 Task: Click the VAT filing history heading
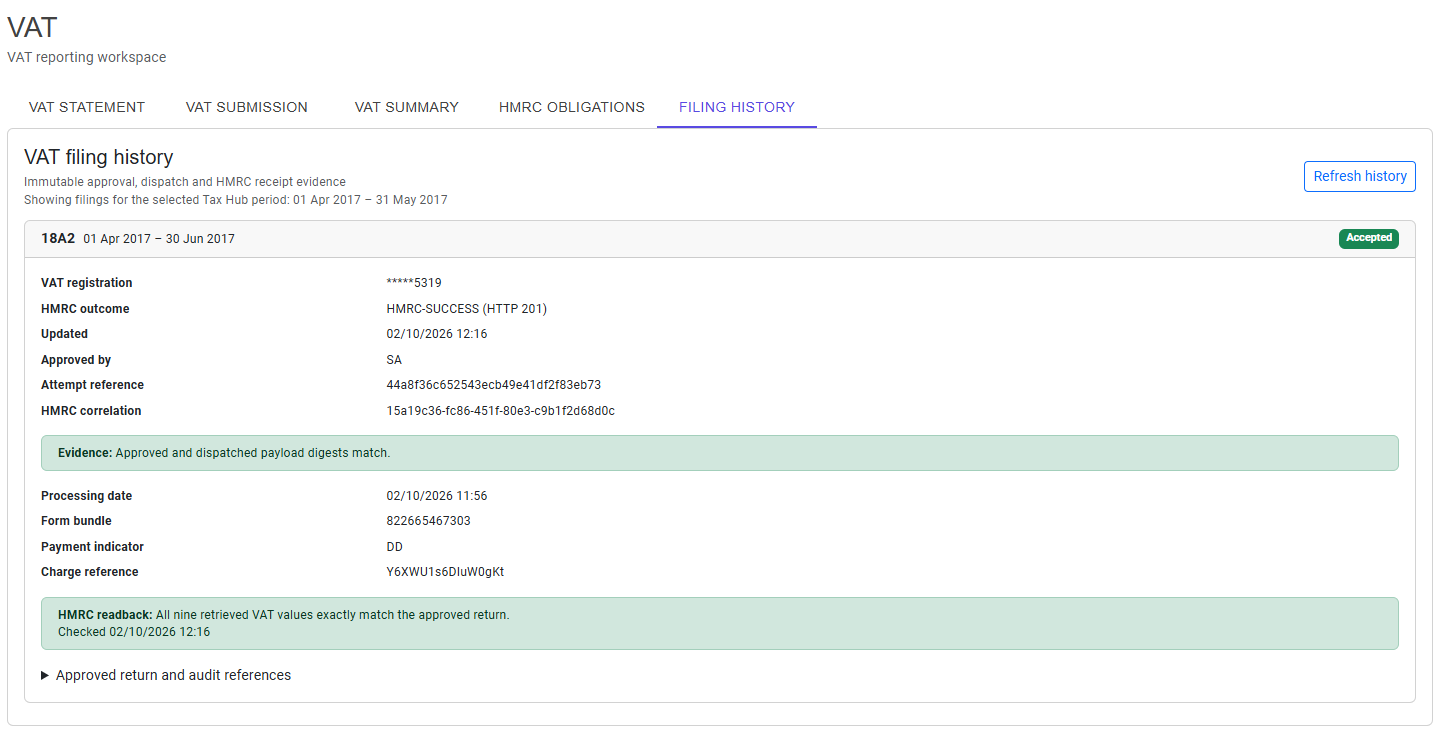click(99, 157)
